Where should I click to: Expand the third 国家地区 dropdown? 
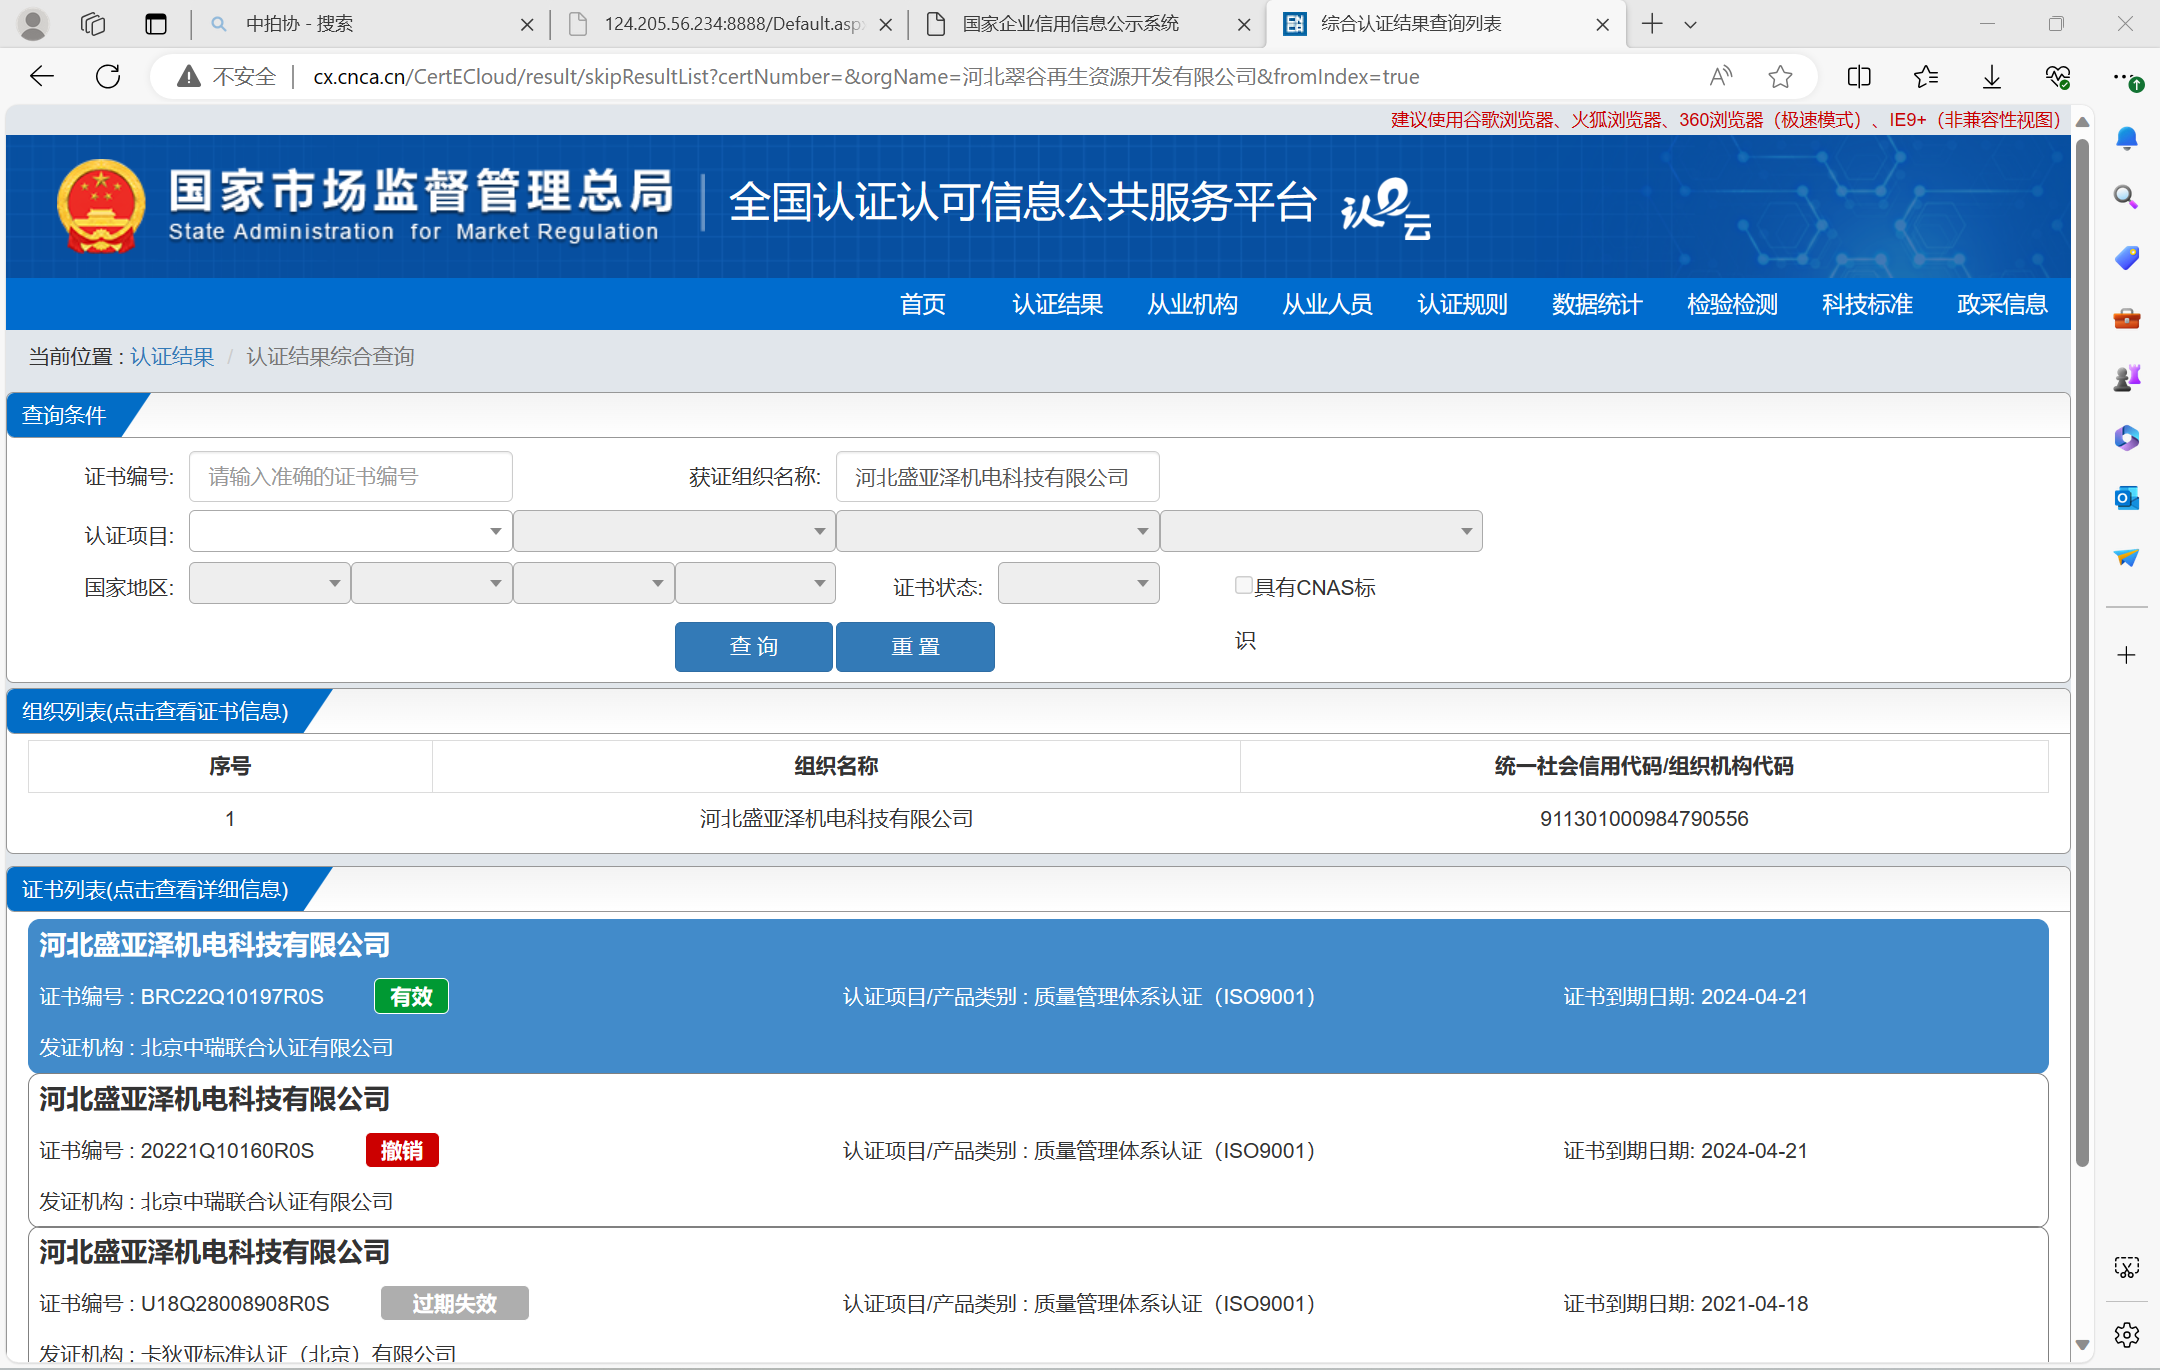593,583
